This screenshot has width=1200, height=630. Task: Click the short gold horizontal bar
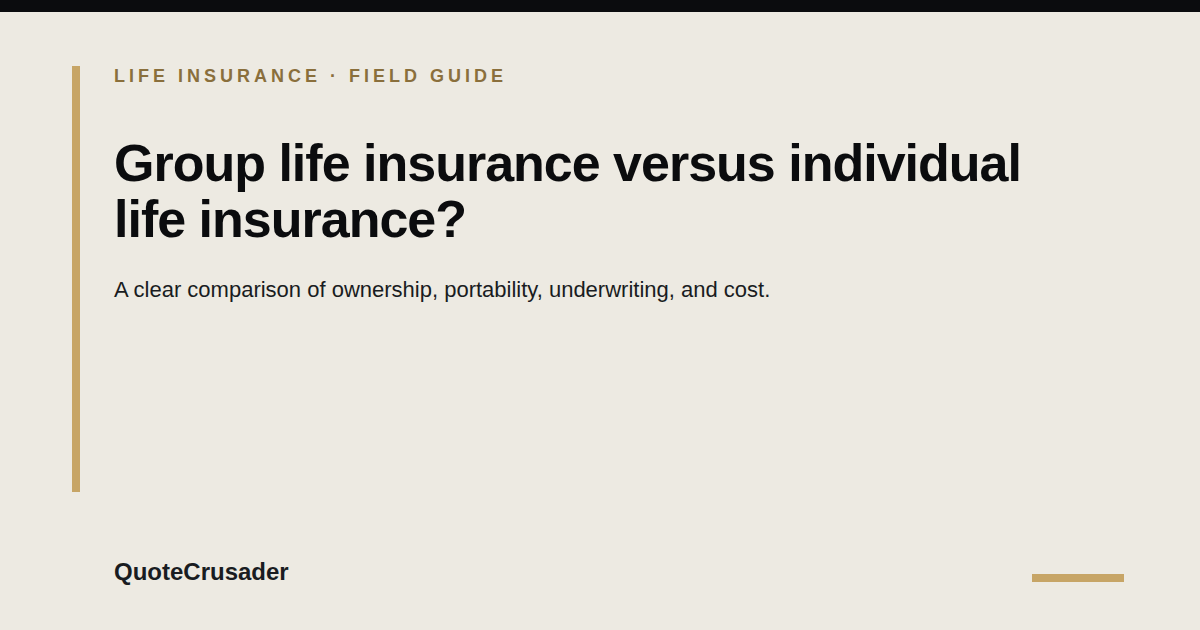1078,578
